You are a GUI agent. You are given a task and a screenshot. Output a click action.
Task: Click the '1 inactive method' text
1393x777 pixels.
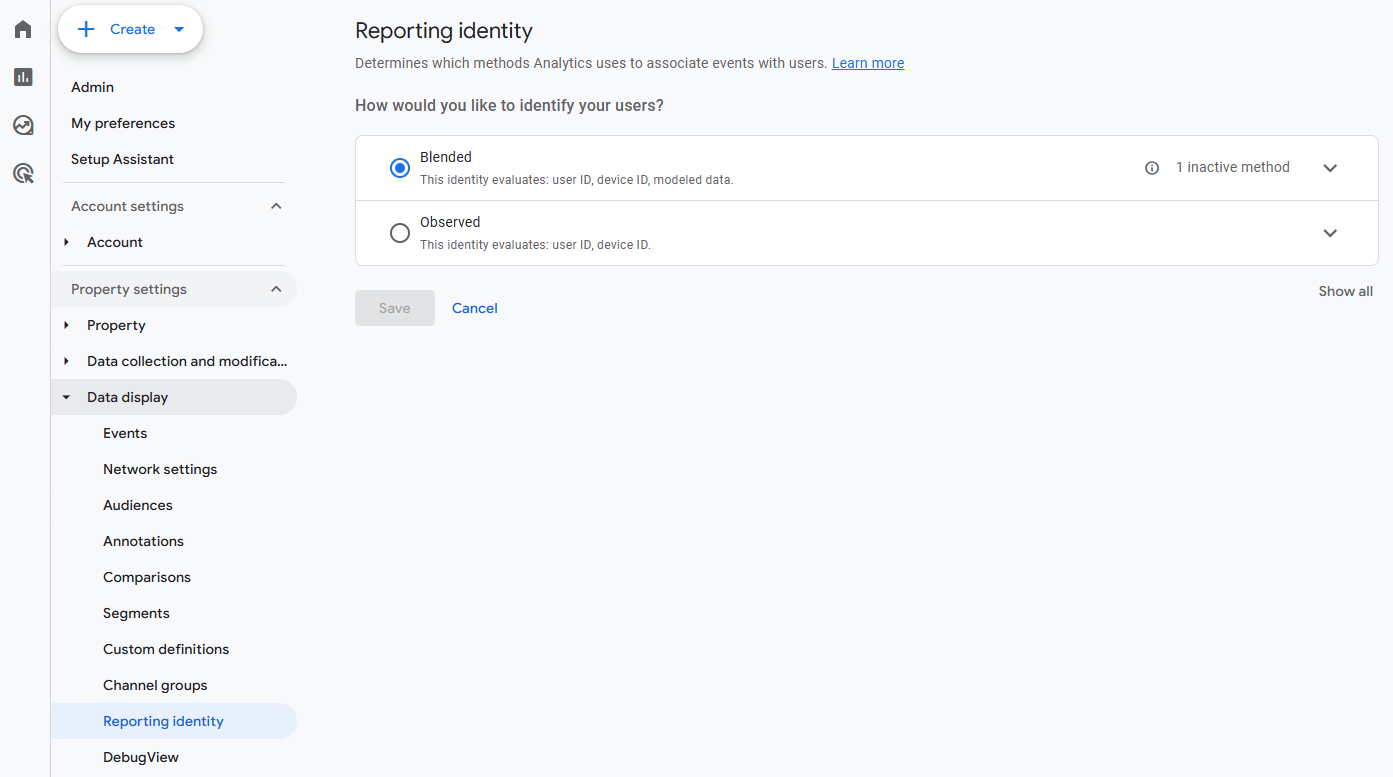click(x=1233, y=167)
